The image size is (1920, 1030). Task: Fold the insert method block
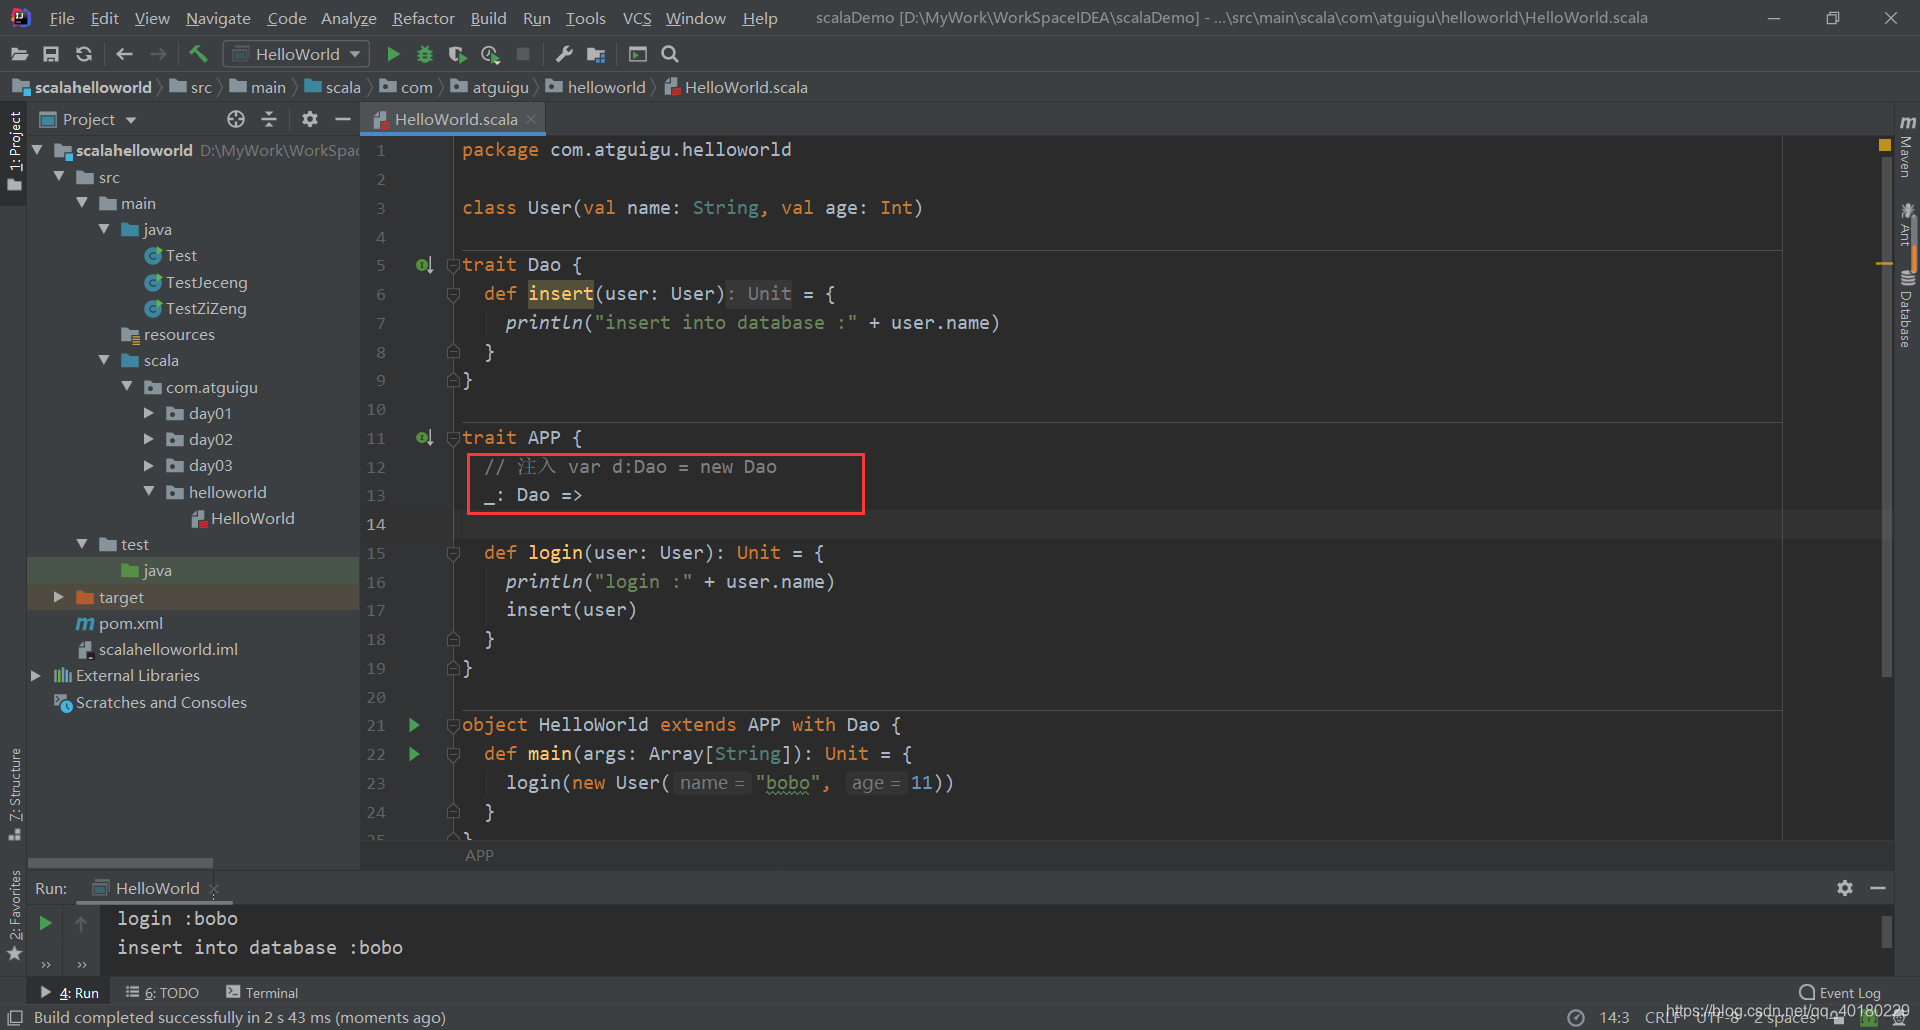(453, 294)
